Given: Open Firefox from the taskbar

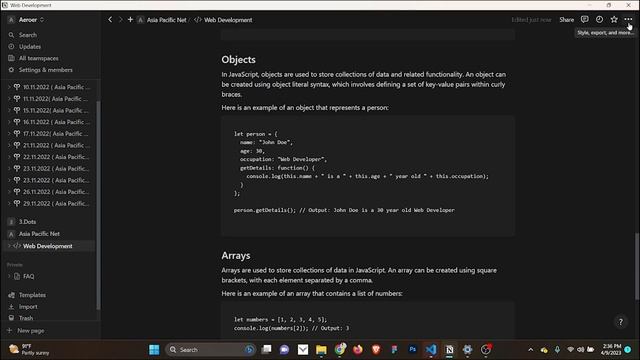Looking at the screenshot, I should 358,350.
